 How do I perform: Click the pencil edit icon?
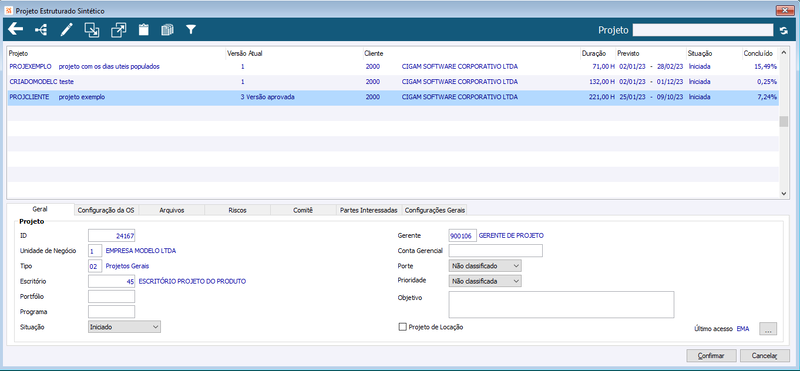(66, 31)
